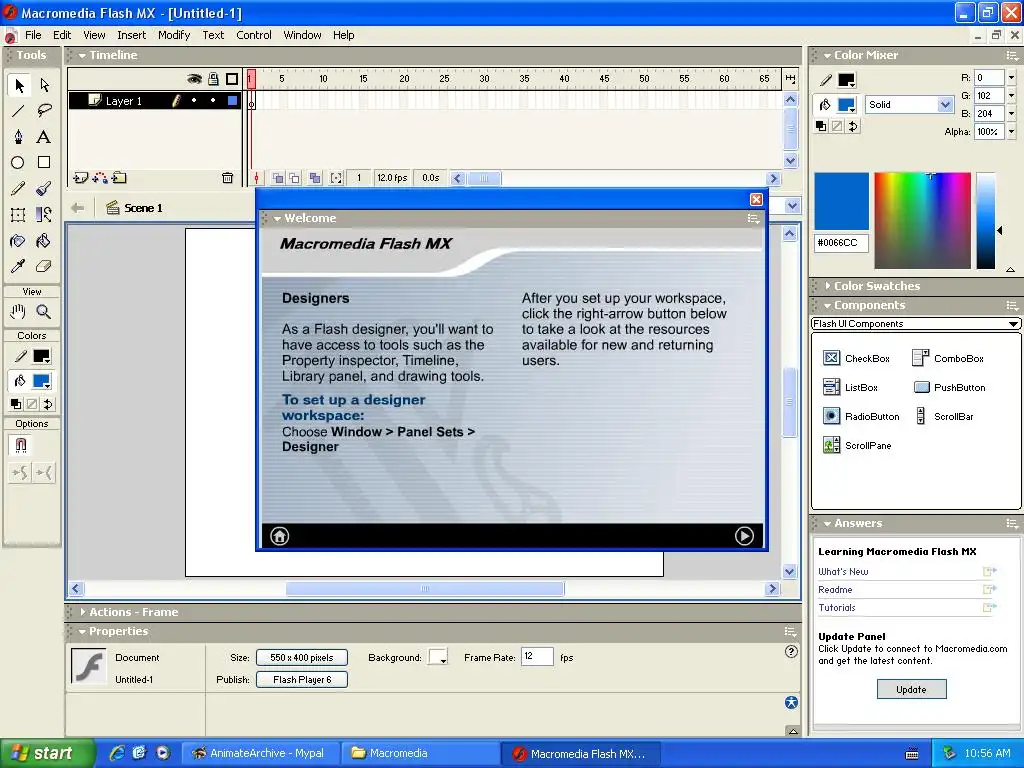Click the Flash Player 6 publish button
This screenshot has height=768, width=1024.
pyautogui.click(x=302, y=680)
